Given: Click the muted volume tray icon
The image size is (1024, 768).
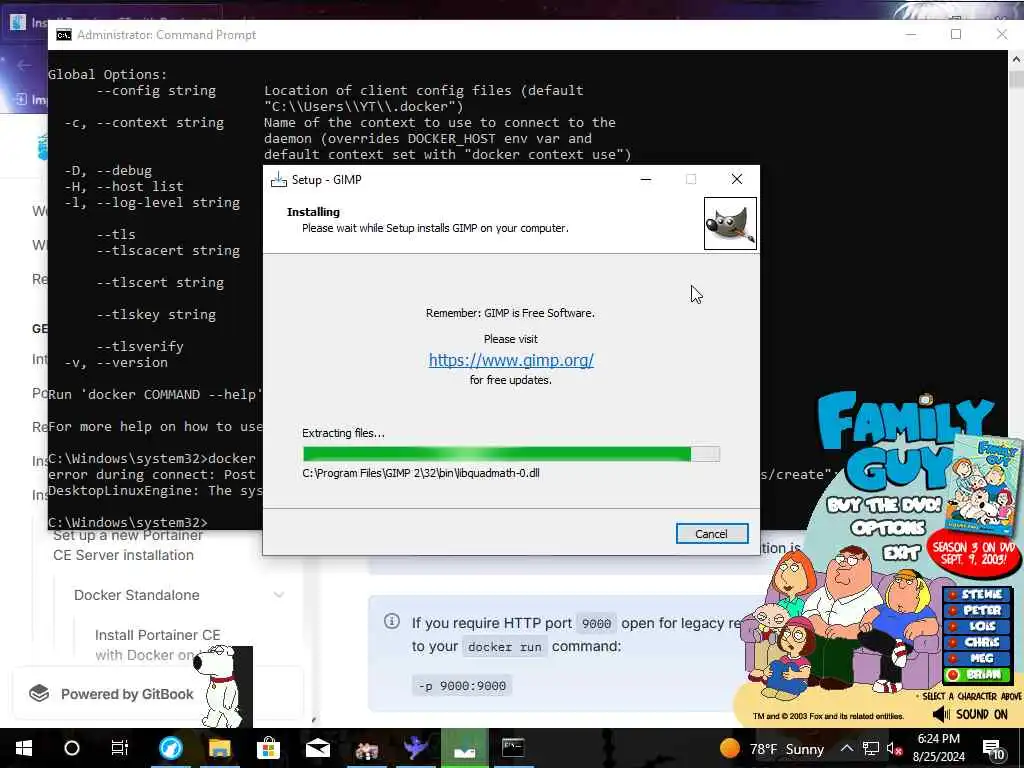Looking at the screenshot, I should [894, 748].
